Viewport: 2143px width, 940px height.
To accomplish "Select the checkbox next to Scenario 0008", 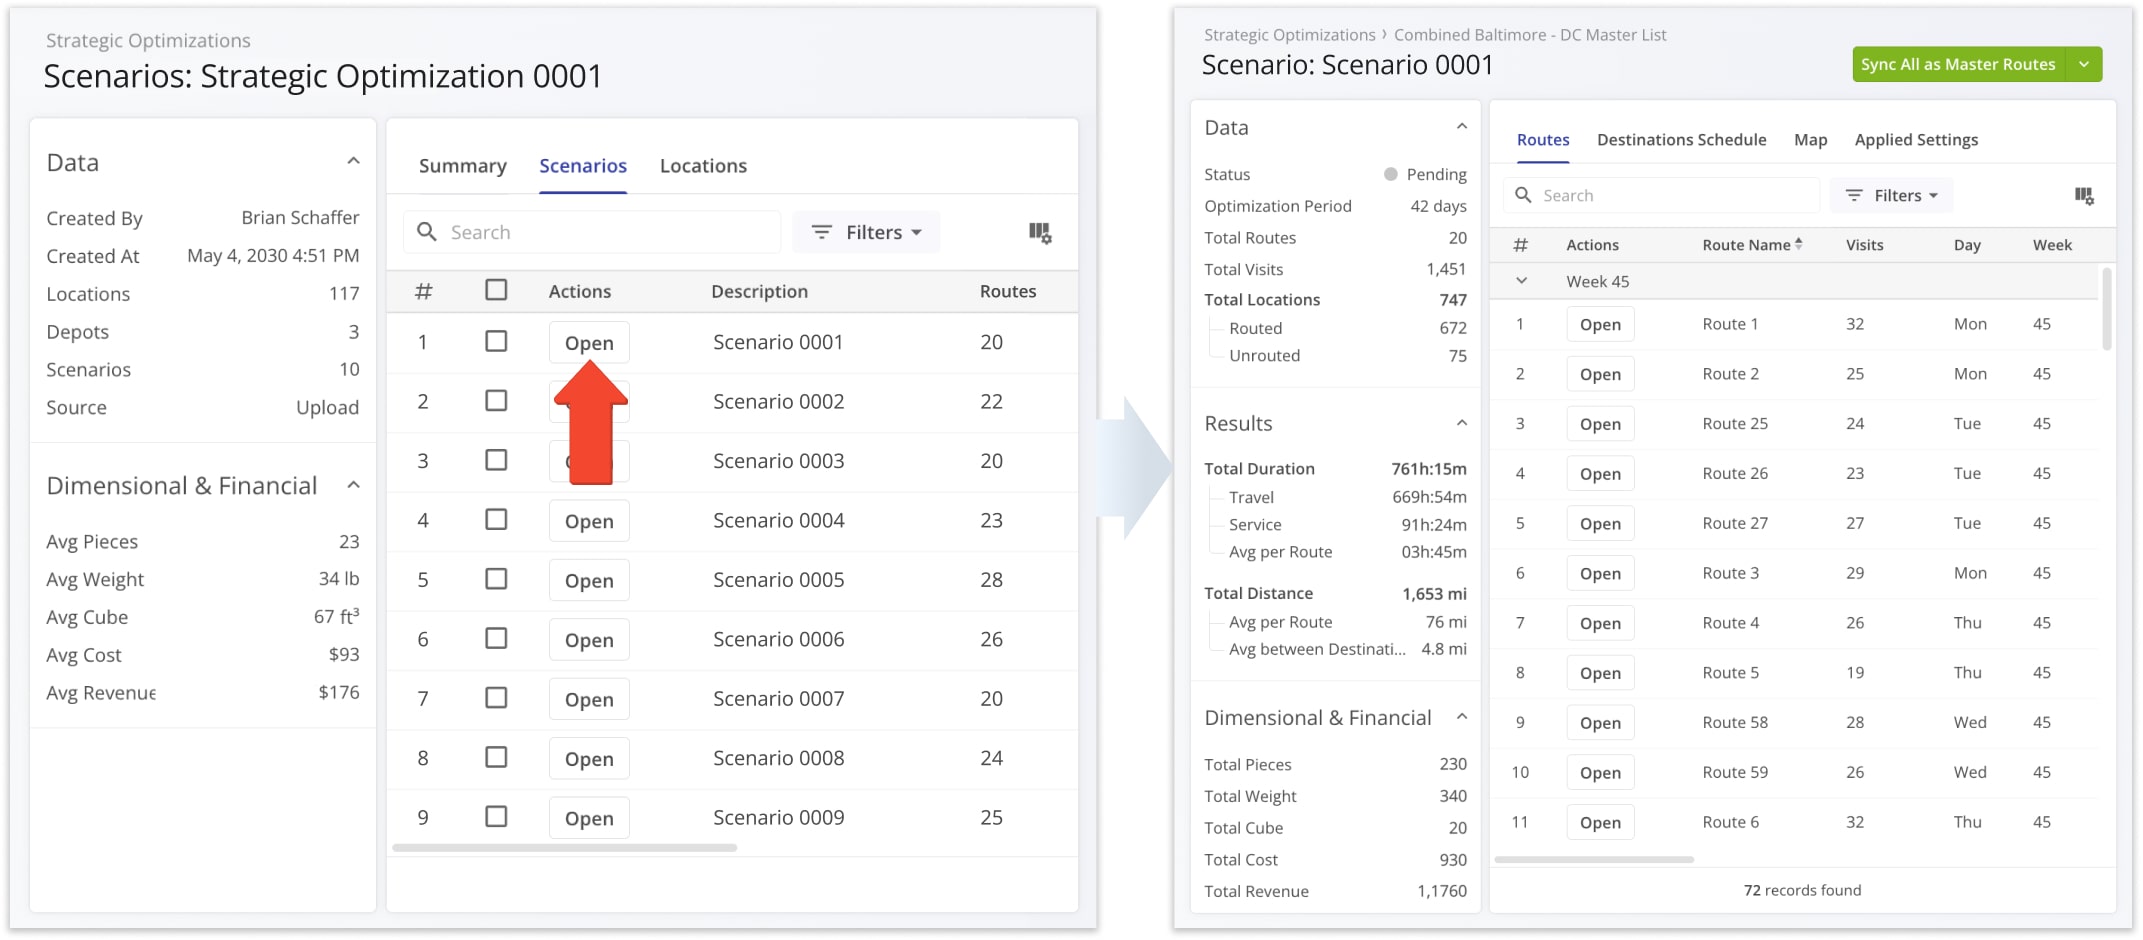I will point(496,758).
